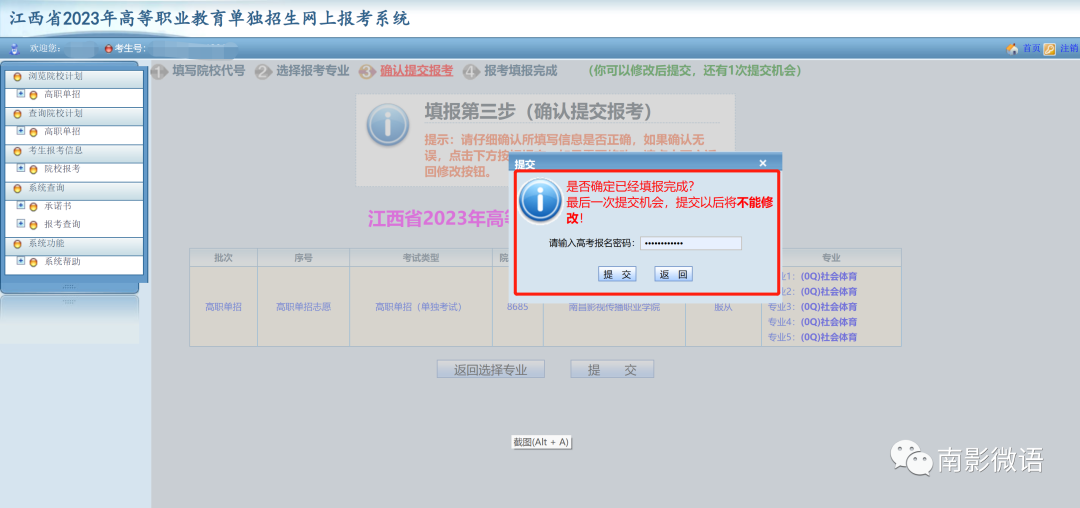
Task: Click the home icon beside 首页
Action: pyautogui.click(x=1012, y=49)
